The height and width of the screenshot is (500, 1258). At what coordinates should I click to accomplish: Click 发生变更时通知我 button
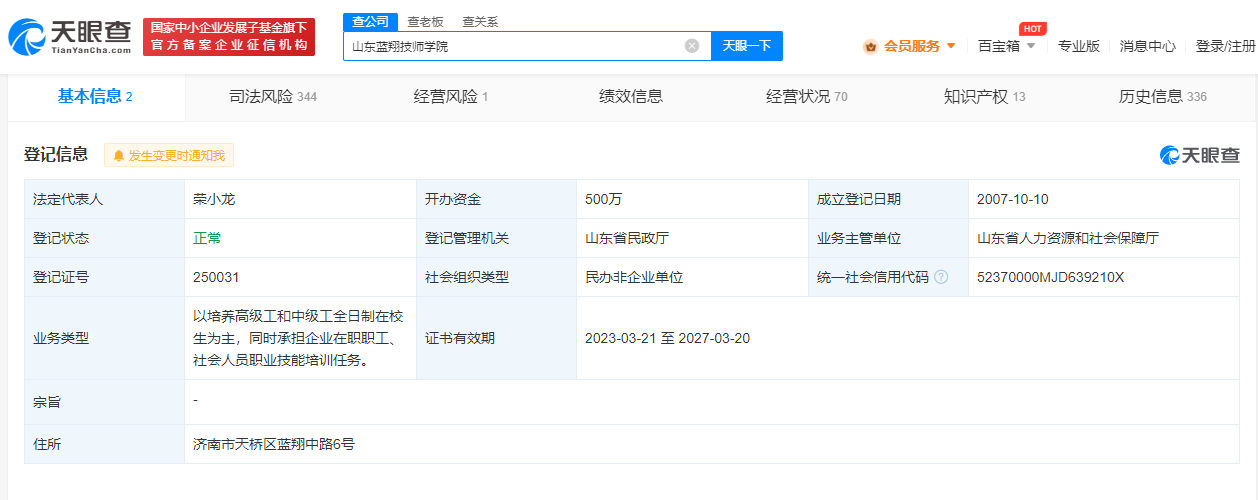coord(169,156)
